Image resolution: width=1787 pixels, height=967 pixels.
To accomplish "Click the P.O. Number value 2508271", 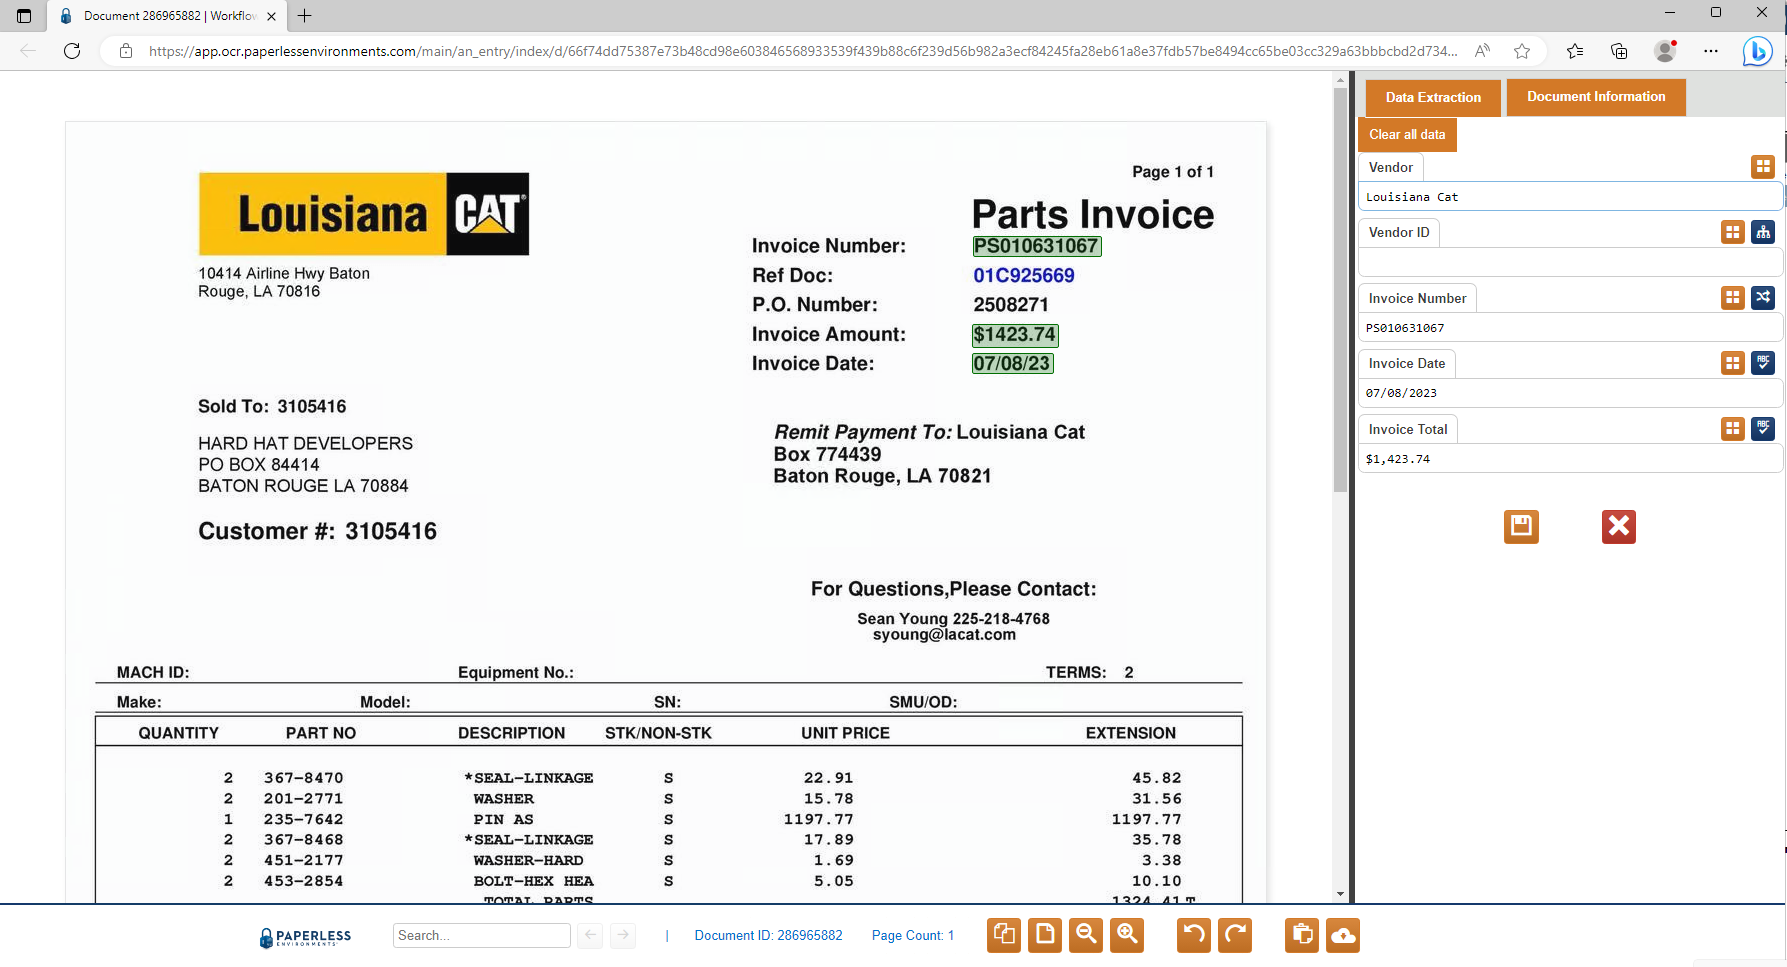I will point(1011,305).
